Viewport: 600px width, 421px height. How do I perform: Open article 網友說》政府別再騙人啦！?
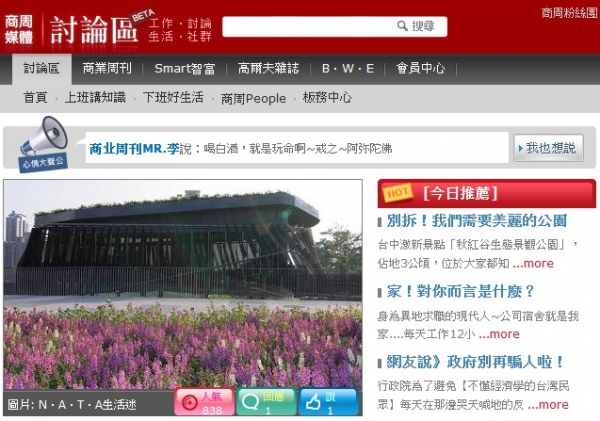point(476,362)
